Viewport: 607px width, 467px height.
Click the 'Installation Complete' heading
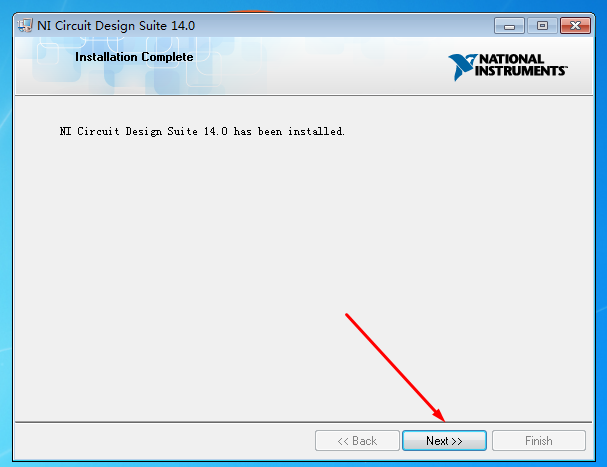click(134, 57)
